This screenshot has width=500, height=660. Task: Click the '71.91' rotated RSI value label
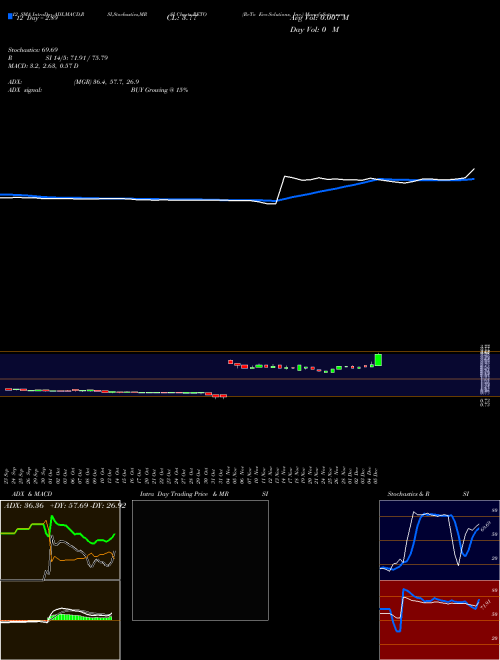click(x=485, y=605)
